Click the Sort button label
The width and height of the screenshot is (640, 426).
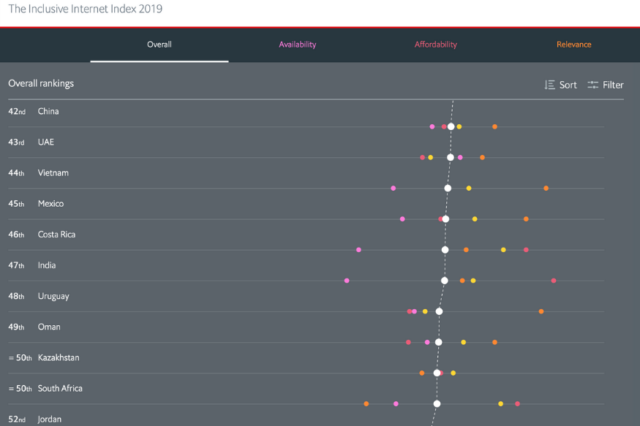coord(568,85)
